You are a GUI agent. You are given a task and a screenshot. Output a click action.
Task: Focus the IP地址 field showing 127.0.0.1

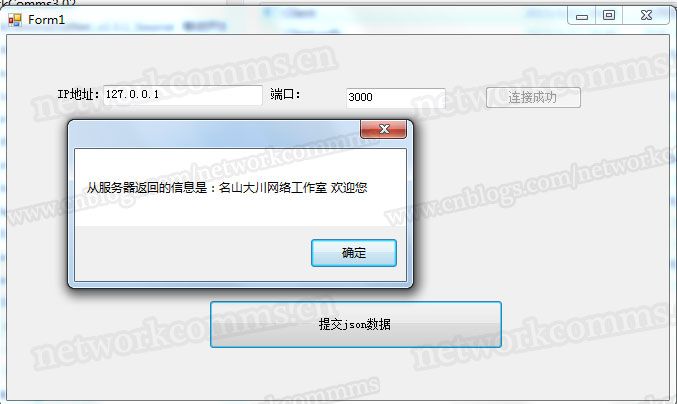tap(183, 95)
